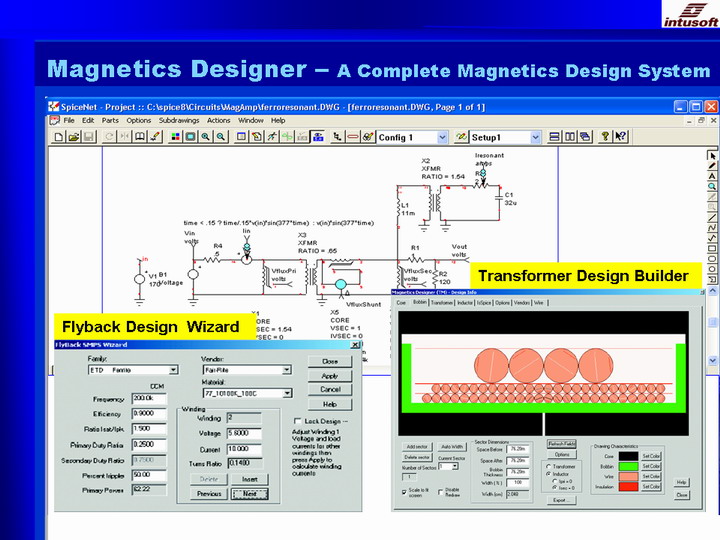Open the Setup1 dropdown

[x=535, y=137]
